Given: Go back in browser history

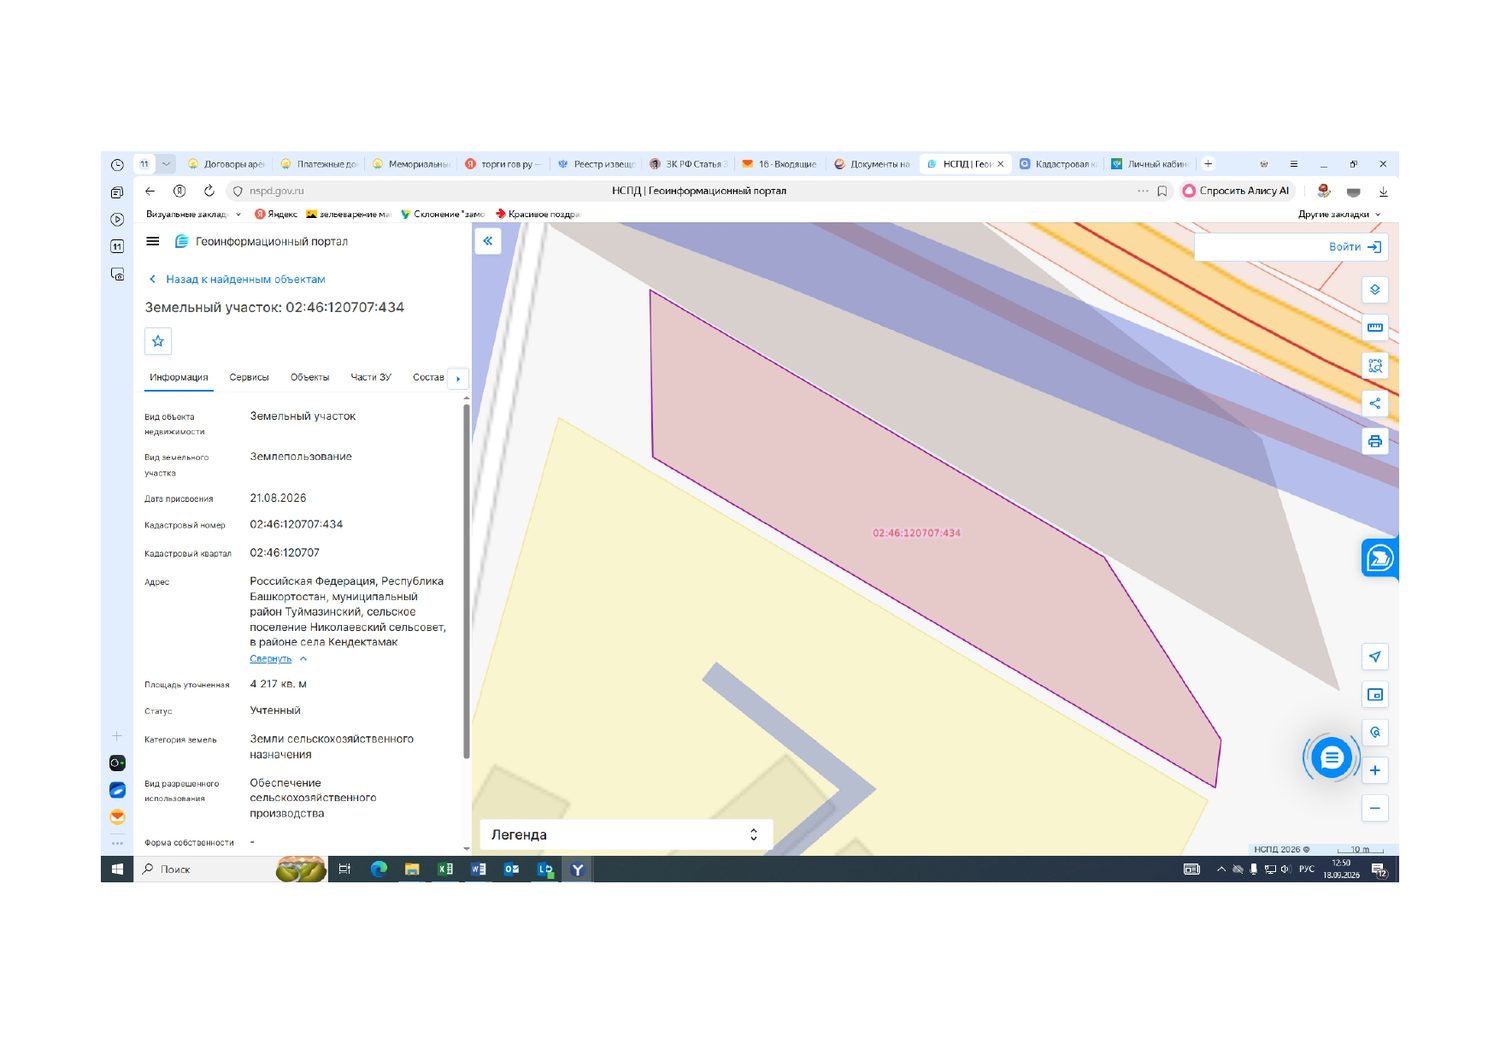Looking at the screenshot, I should [x=150, y=191].
